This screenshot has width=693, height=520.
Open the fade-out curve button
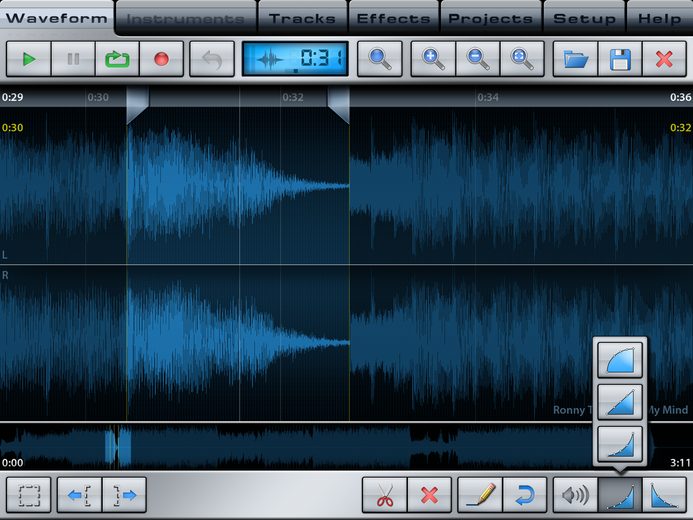point(664,495)
